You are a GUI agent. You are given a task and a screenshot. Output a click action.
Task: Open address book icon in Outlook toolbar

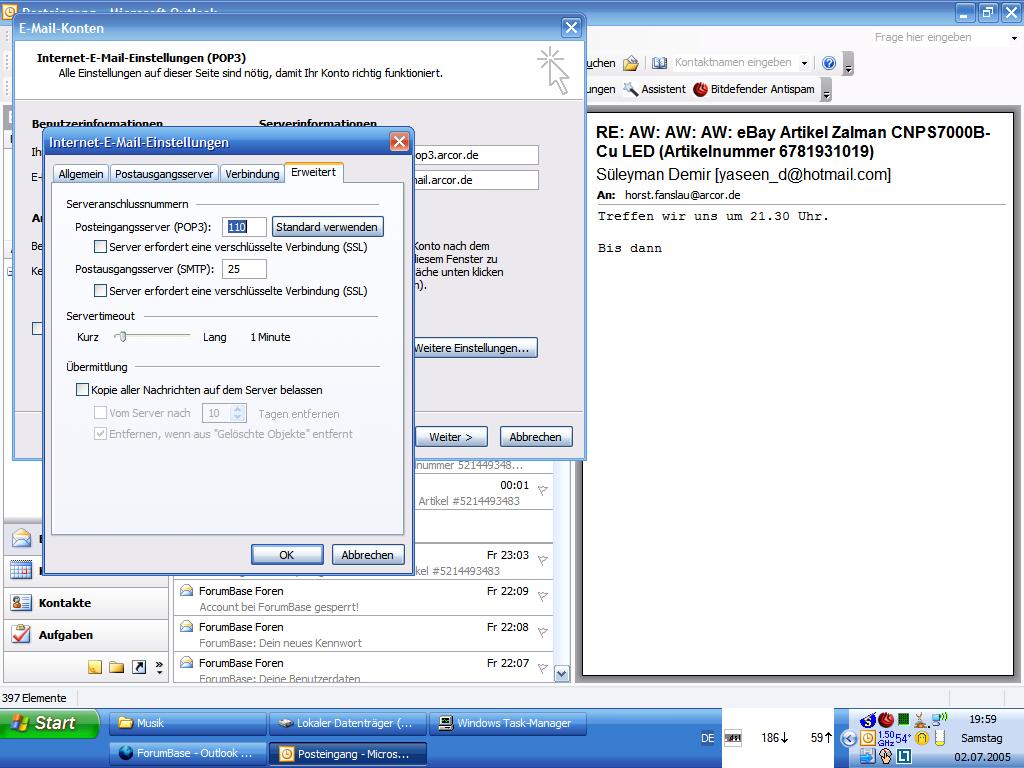pyautogui.click(x=660, y=63)
